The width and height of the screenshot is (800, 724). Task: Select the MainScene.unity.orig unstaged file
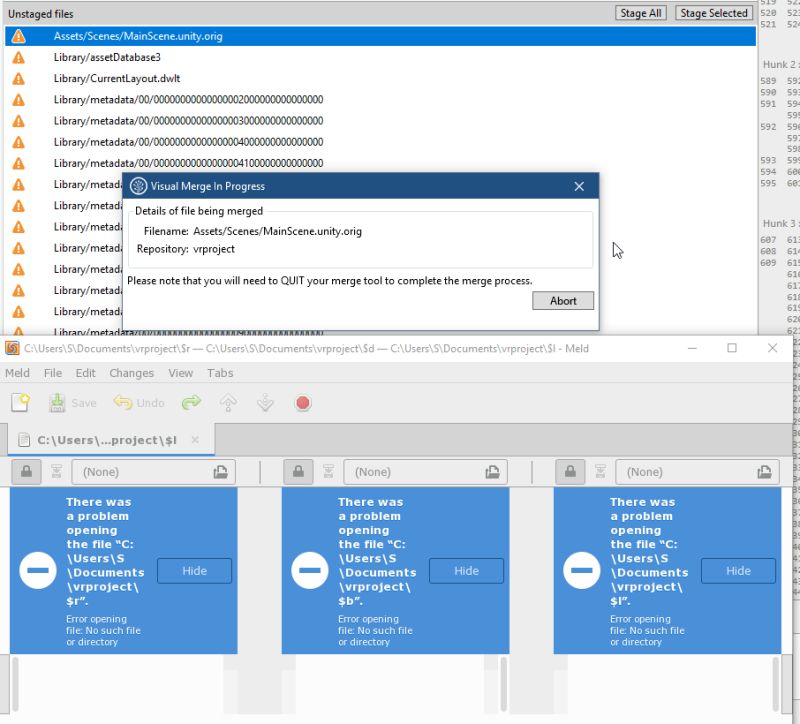click(x=140, y=35)
